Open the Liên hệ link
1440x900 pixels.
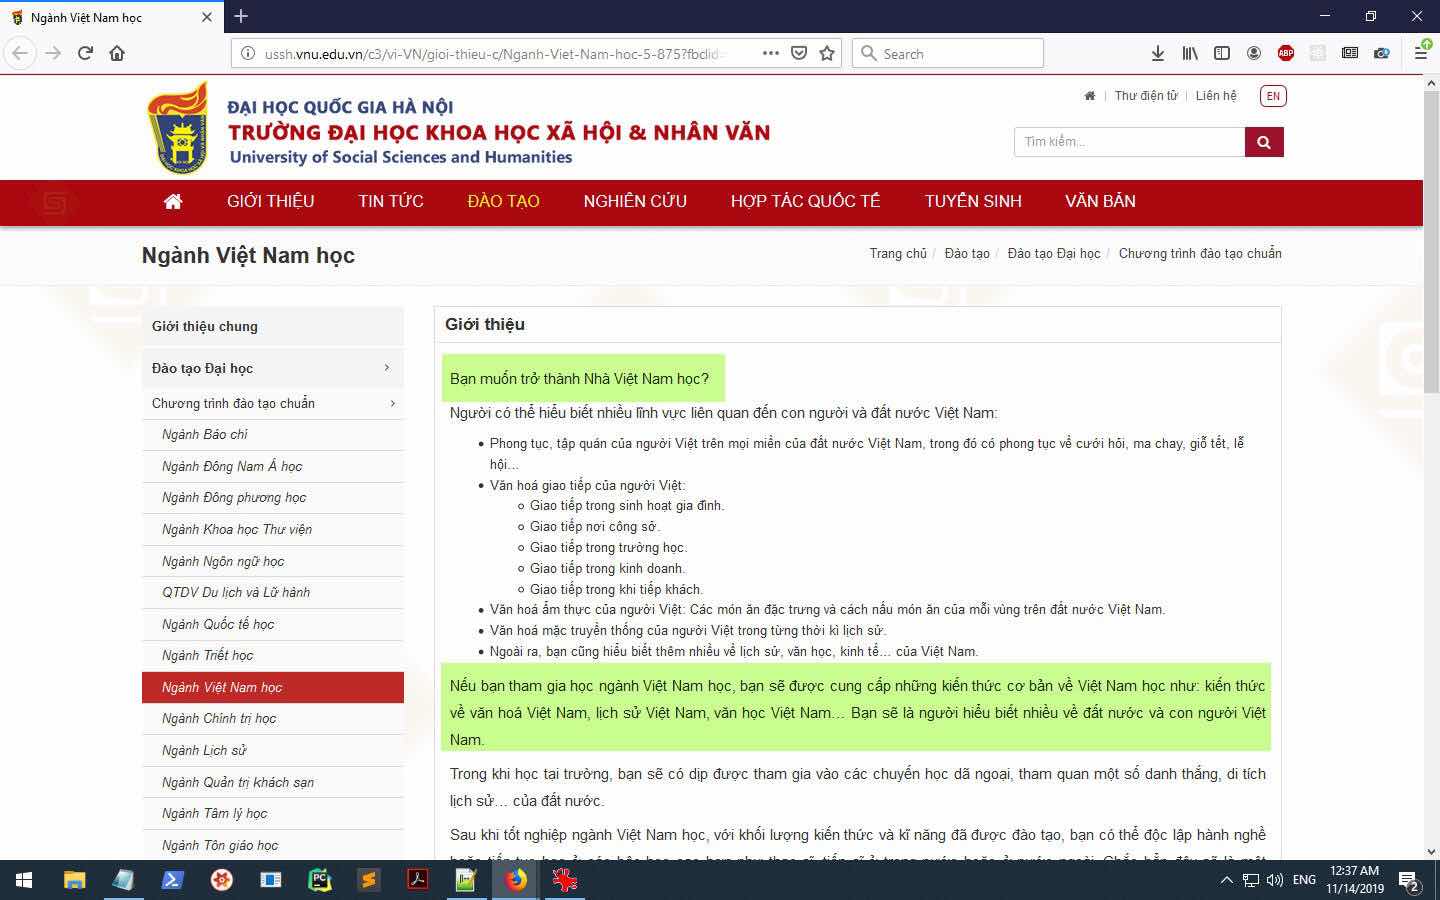click(1216, 96)
